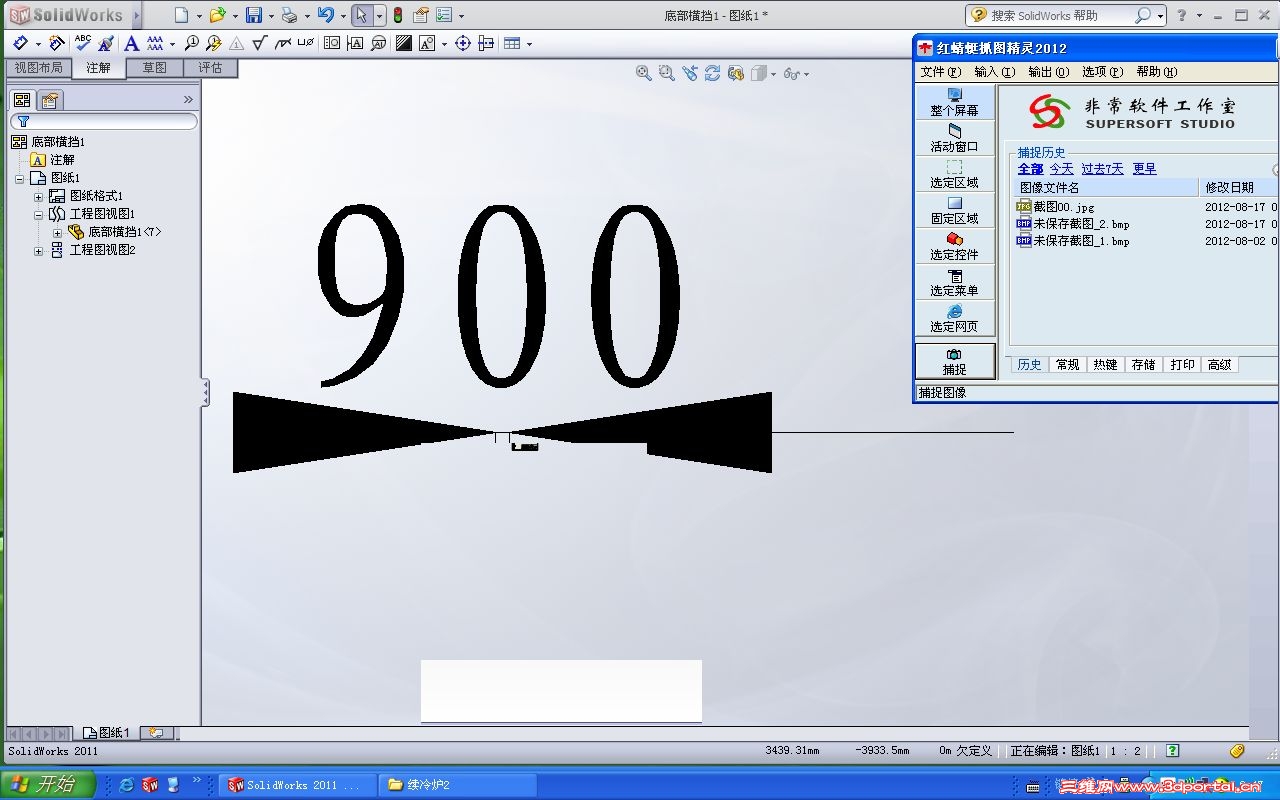This screenshot has height=800, width=1280.
Task: Collapse the 工程图视图1 tree node
Action: point(39,214)
